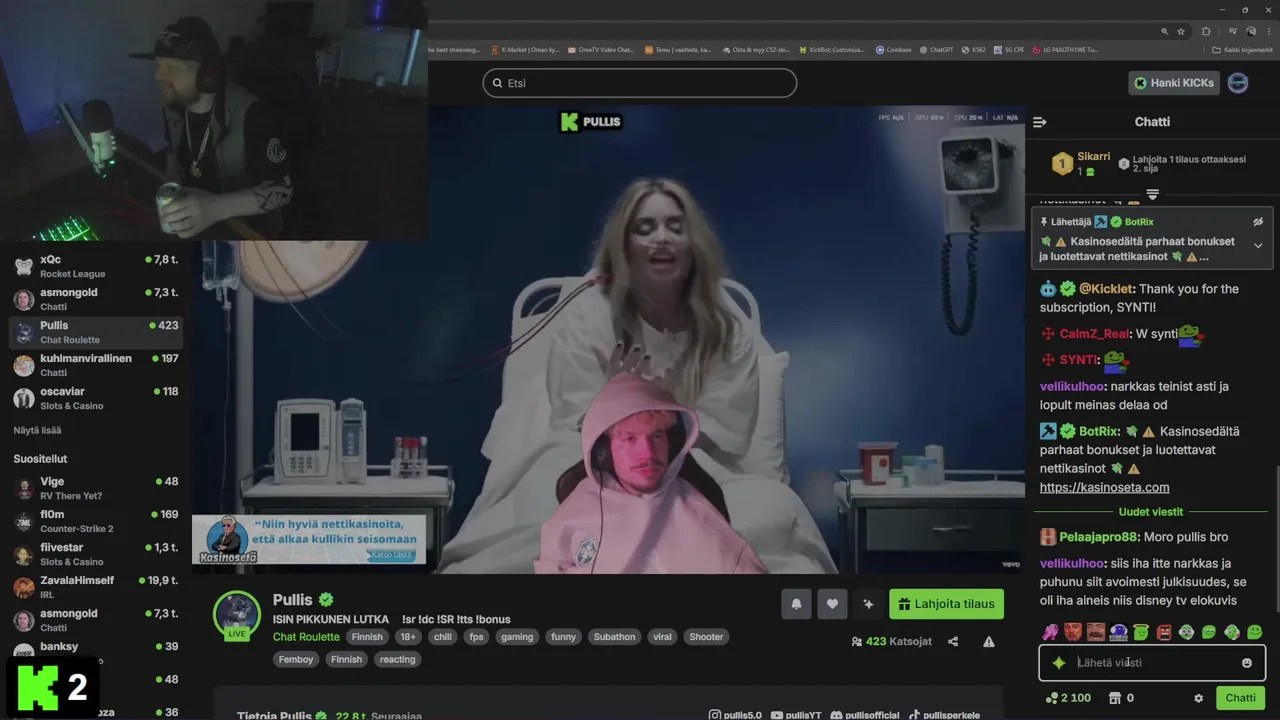Send the message with the Chatti button
Image resolution: width=1280 pixels, height=720 pixels.
click(x=1240, y=698)
